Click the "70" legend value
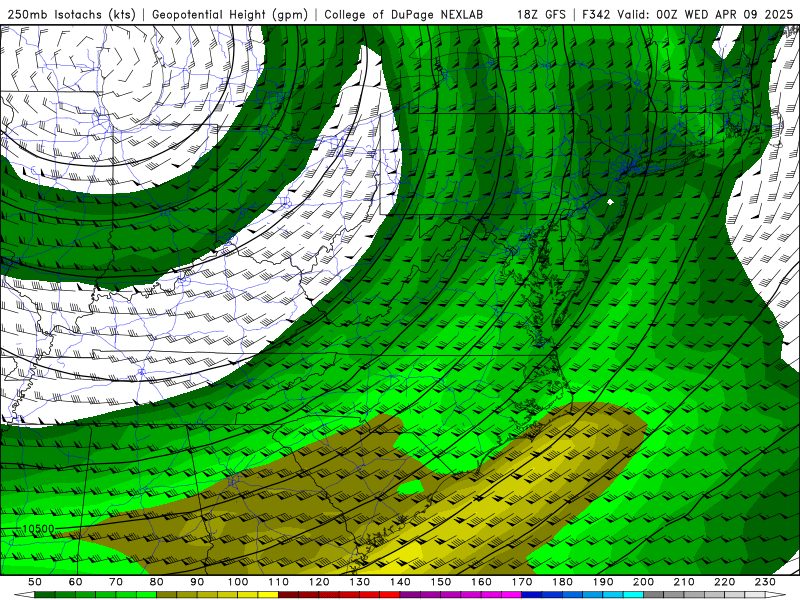Image resolution: width=800 pixels, height=600 pixels. (116, 582)
